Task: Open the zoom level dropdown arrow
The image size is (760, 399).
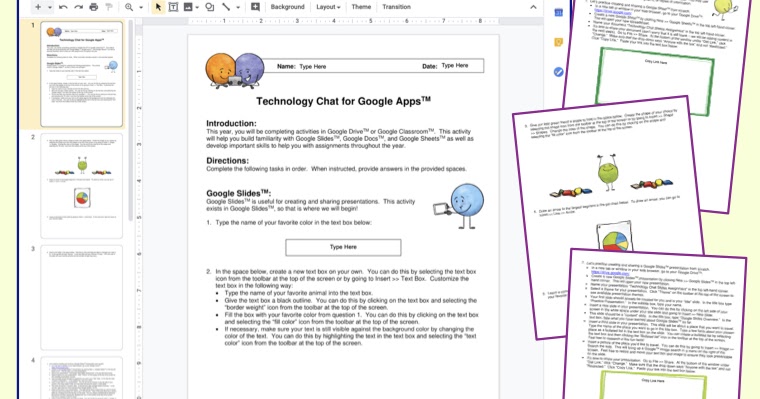Action: tap(141, 7)
